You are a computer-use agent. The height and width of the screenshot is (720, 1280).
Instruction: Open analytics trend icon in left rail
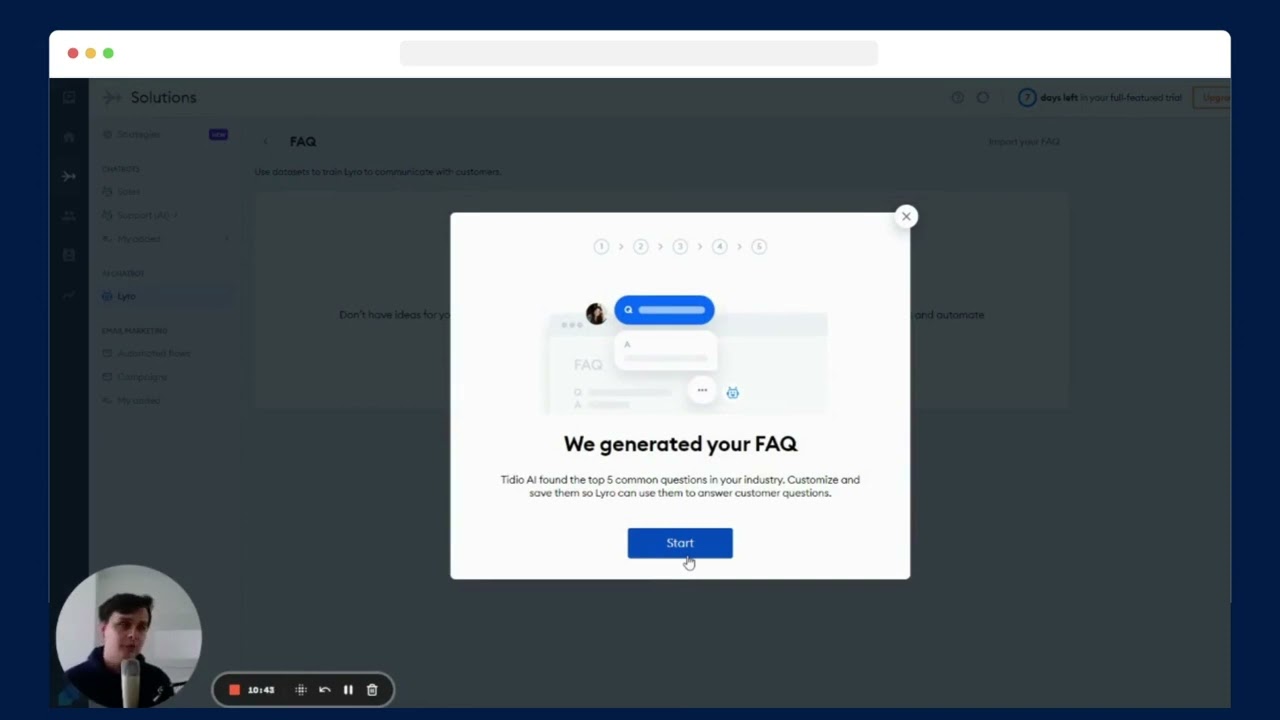[69, 295]
